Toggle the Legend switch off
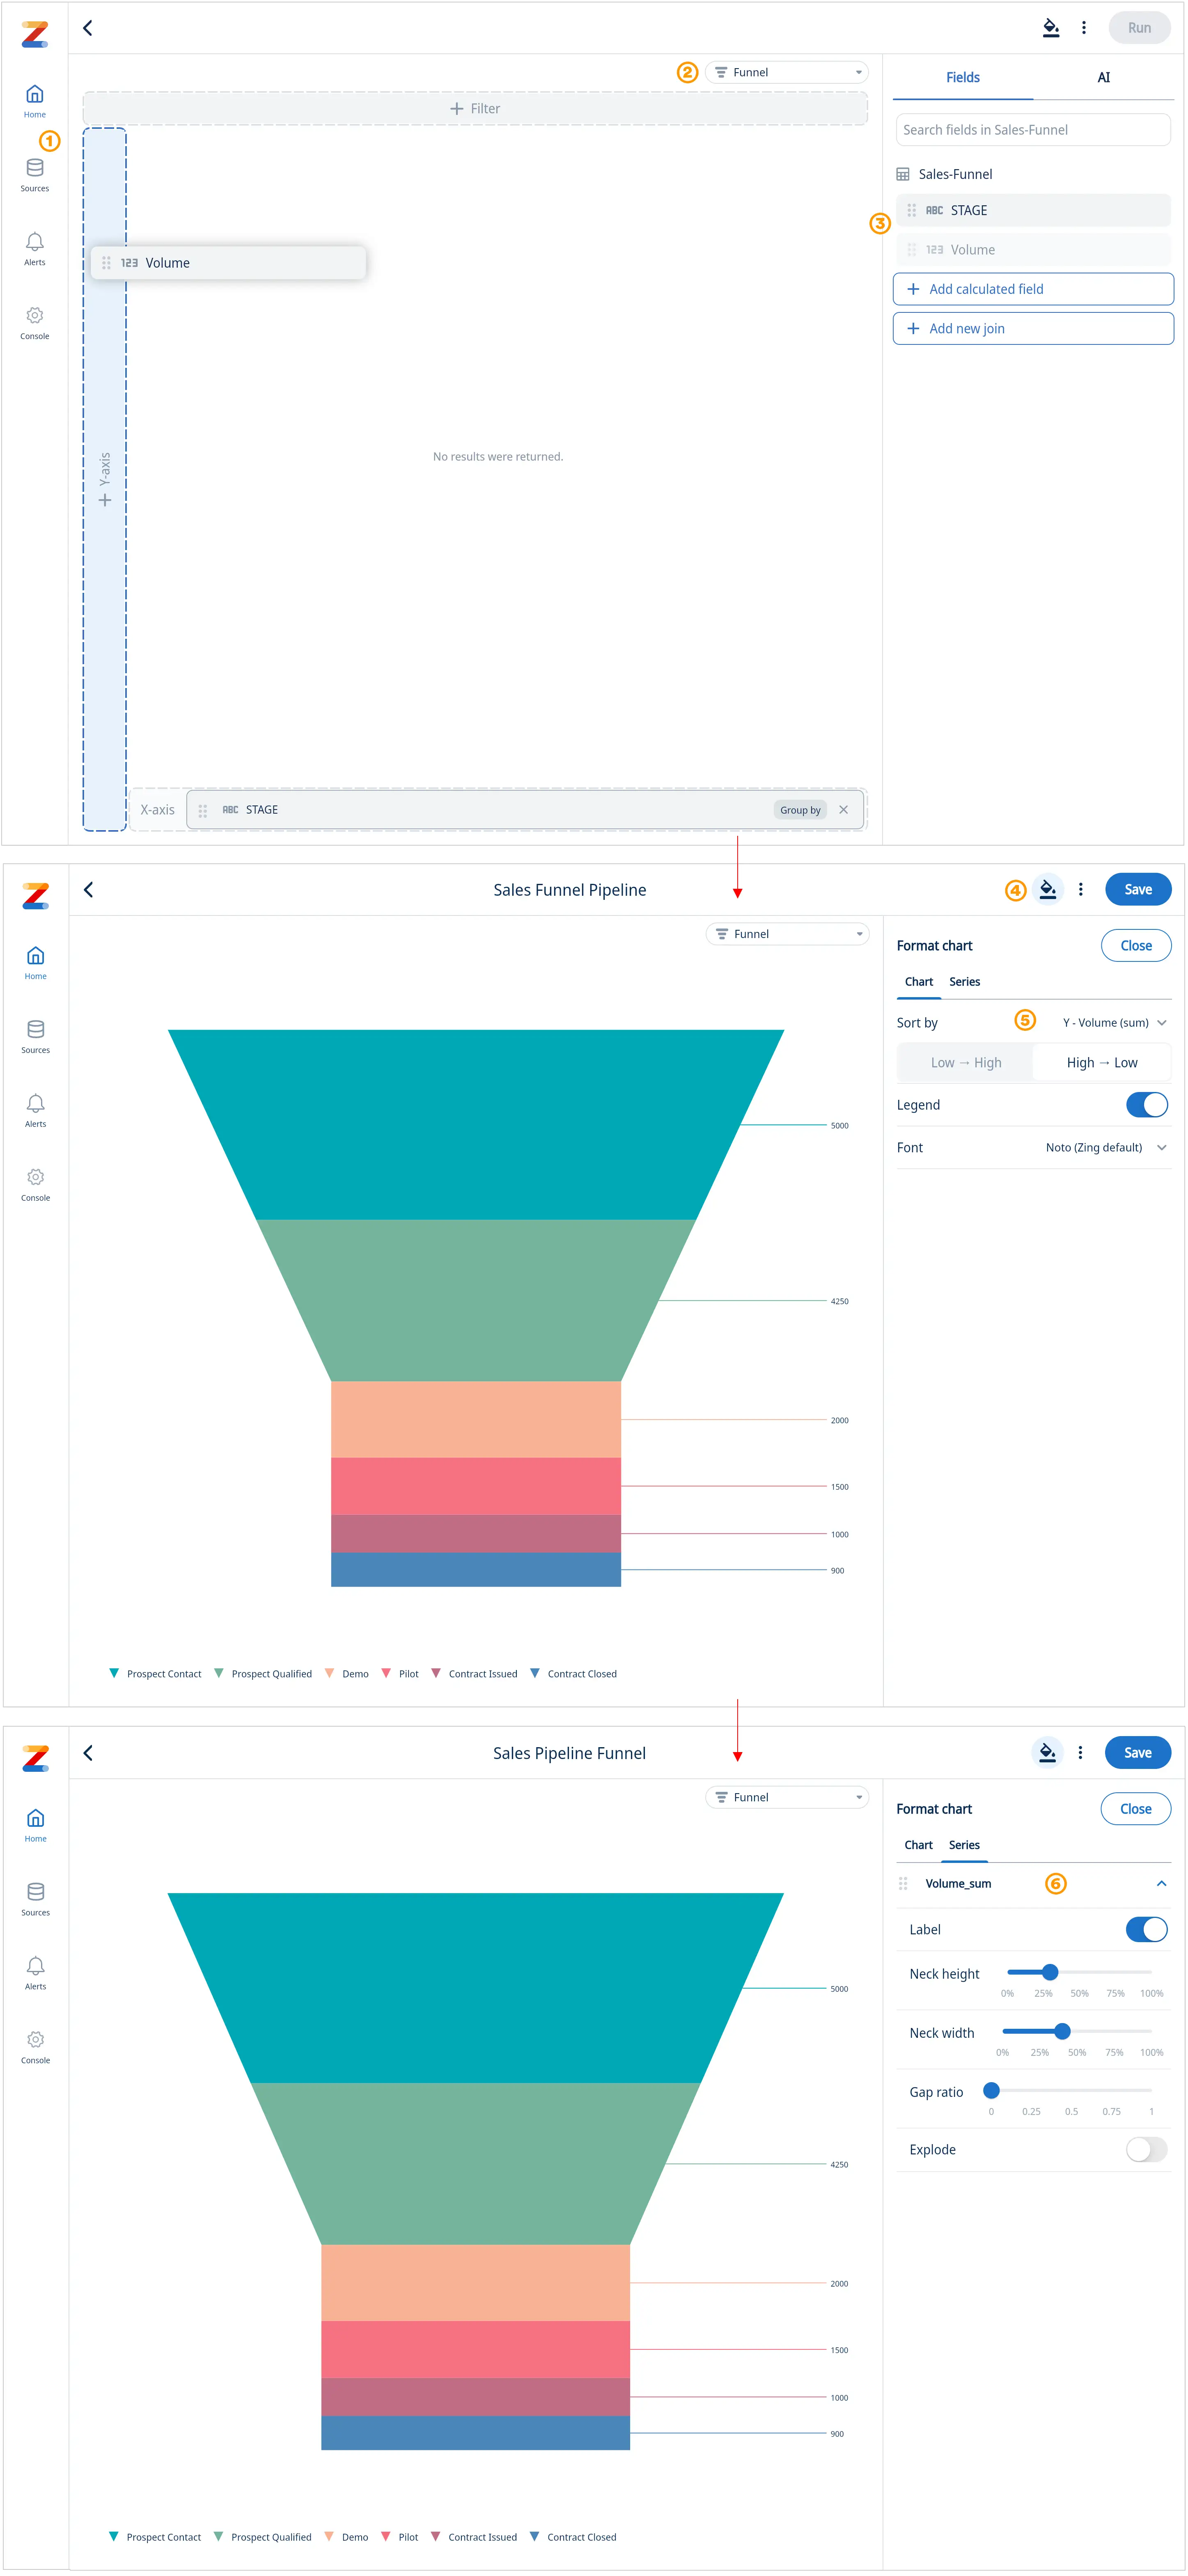1188x2576 pixels. 1146,1105
